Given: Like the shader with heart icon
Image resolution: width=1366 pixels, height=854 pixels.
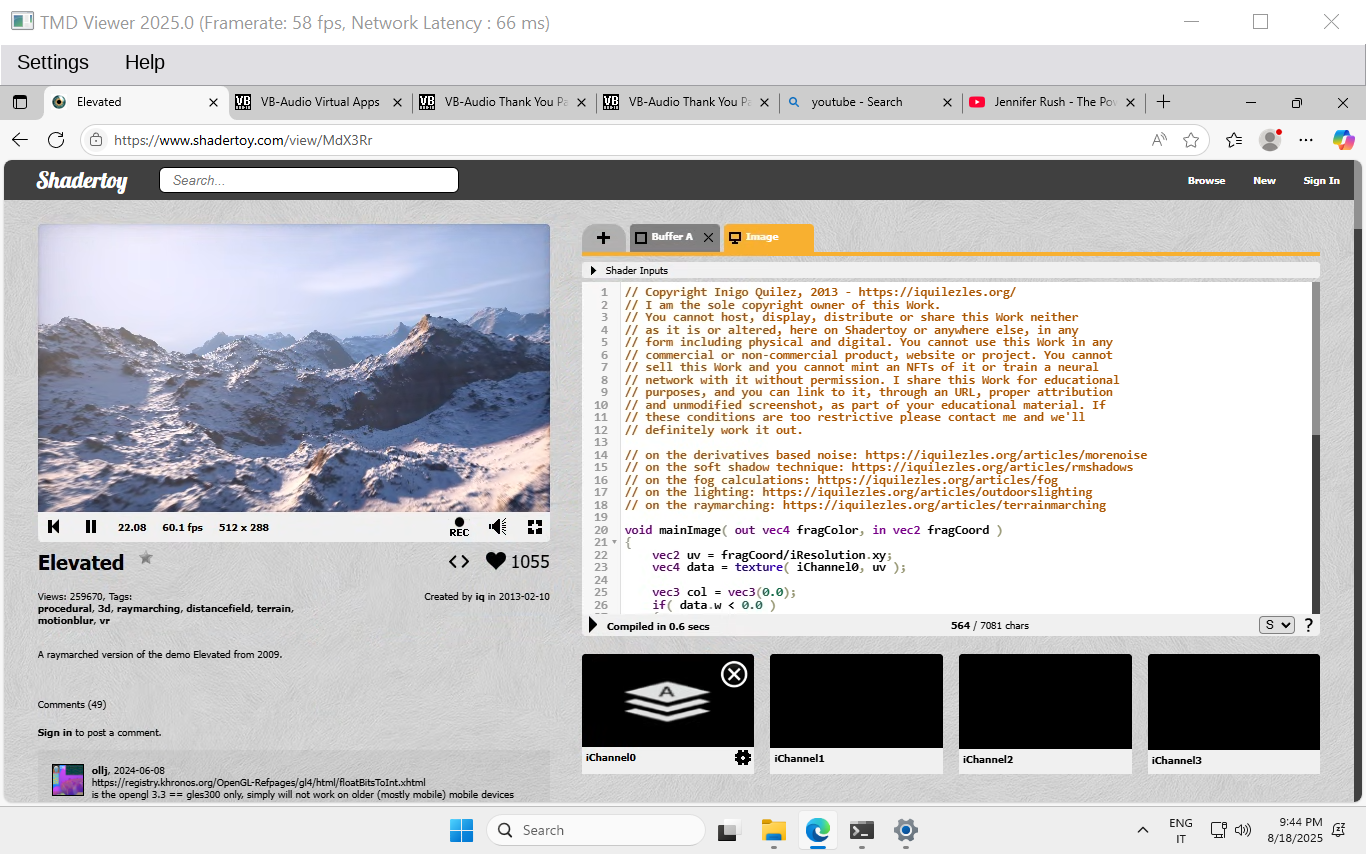Looking at the screenshot, I should (x=496, y=561).
